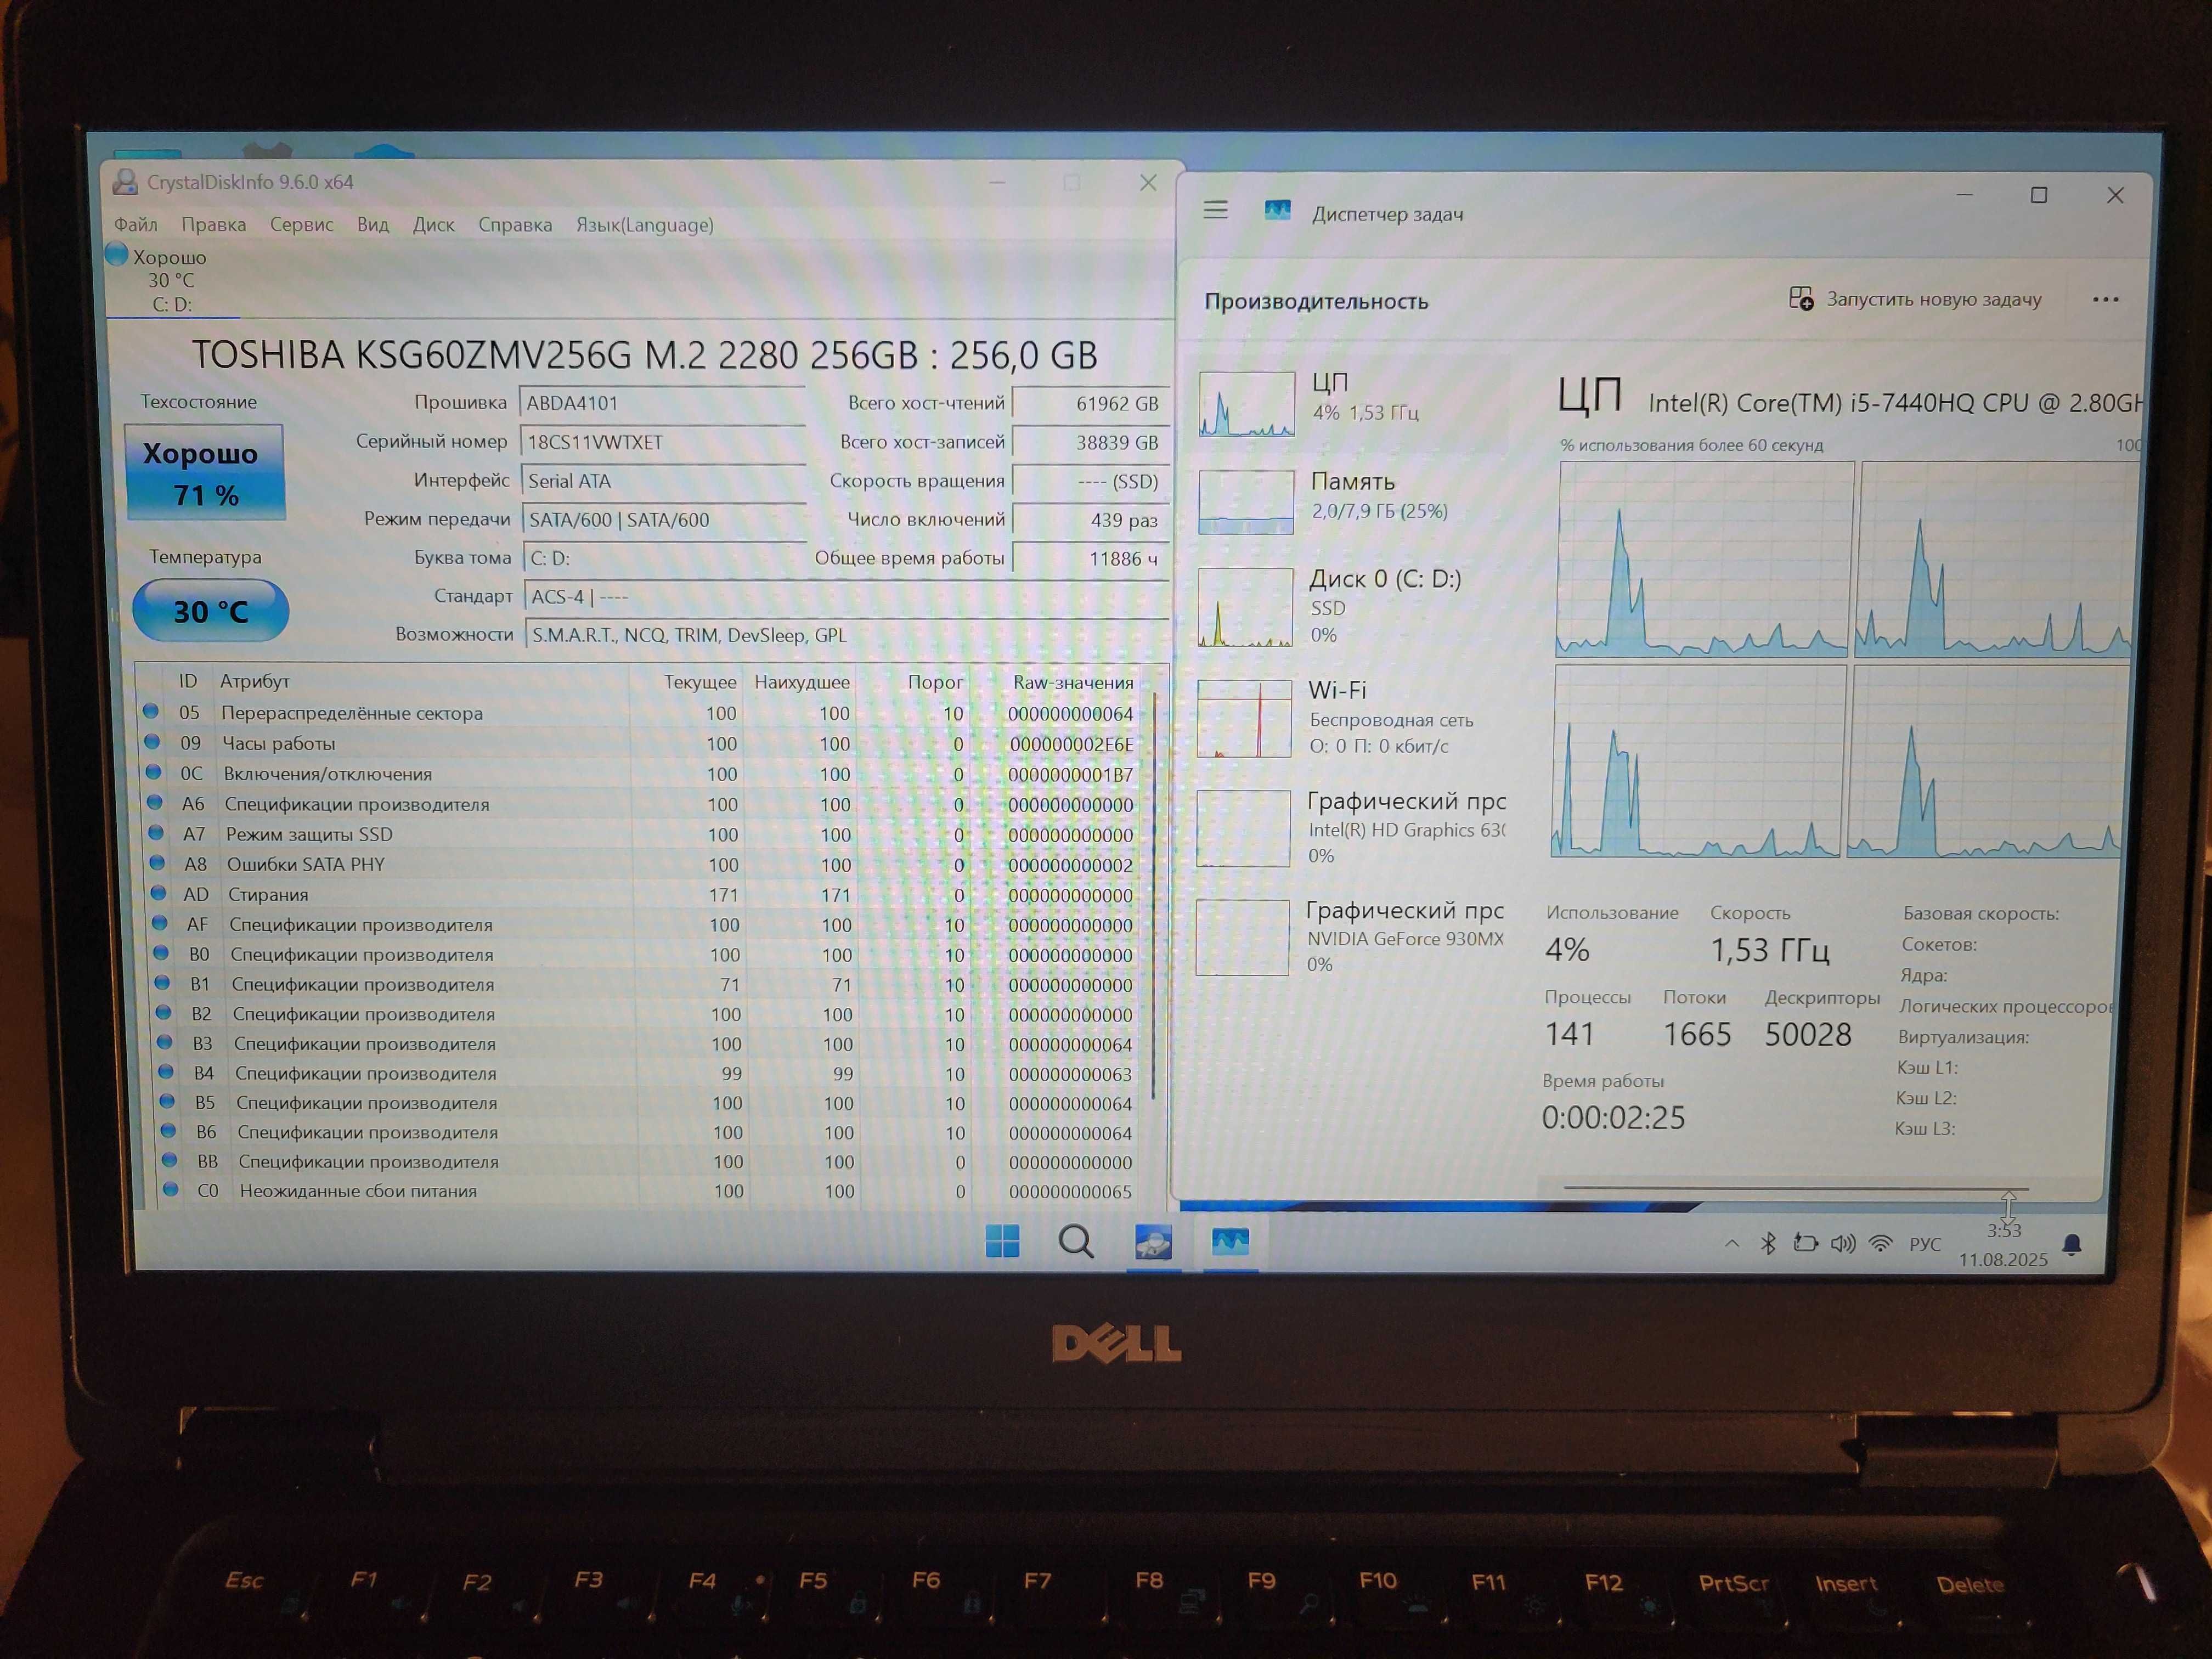Click the Атрибут column header
2212x1659 pixels.
254,681
